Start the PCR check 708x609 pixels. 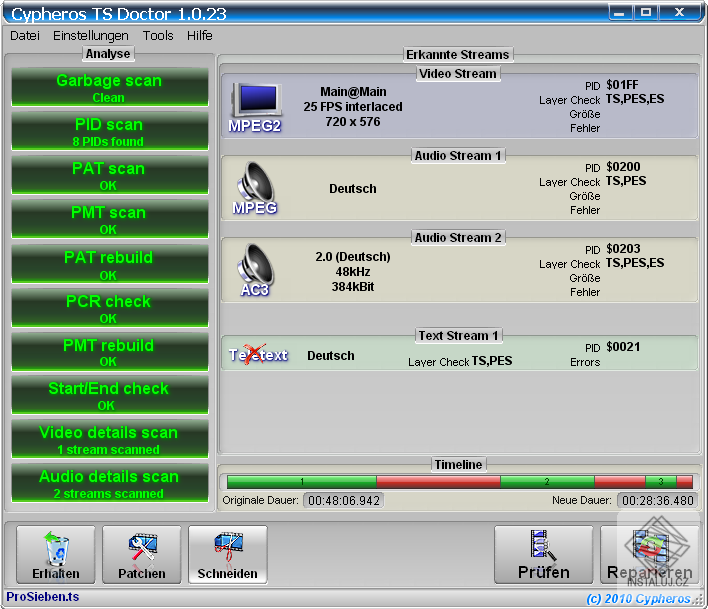coord(109,307)
